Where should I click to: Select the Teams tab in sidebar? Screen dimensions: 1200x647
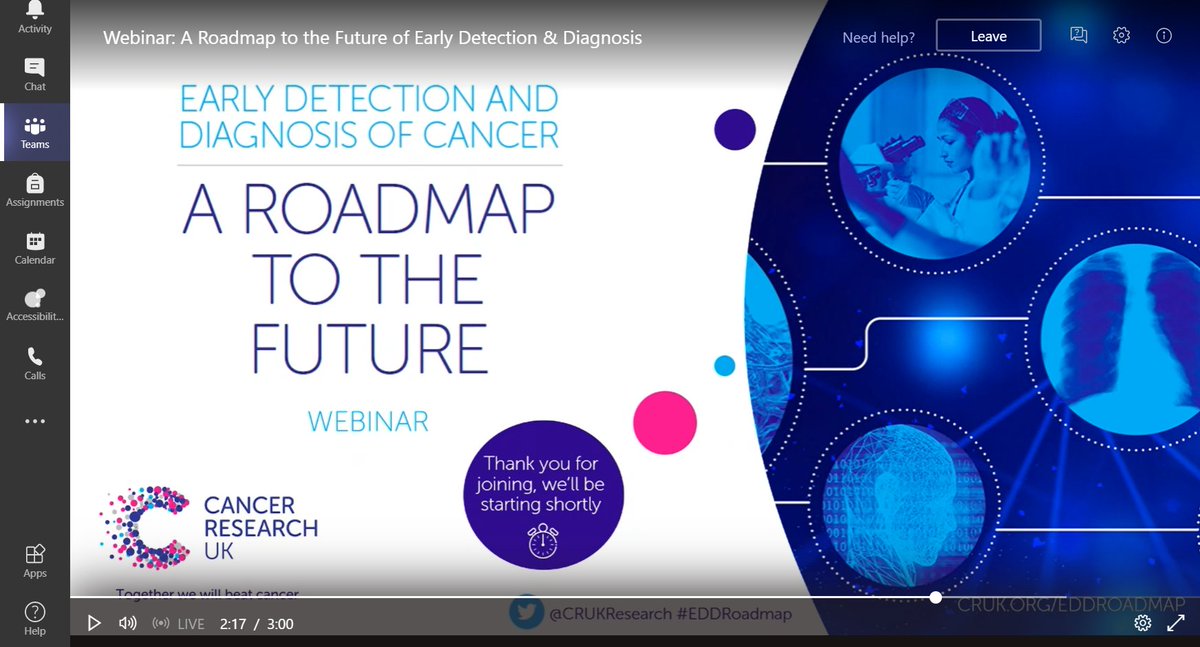(x=34, y=133)
